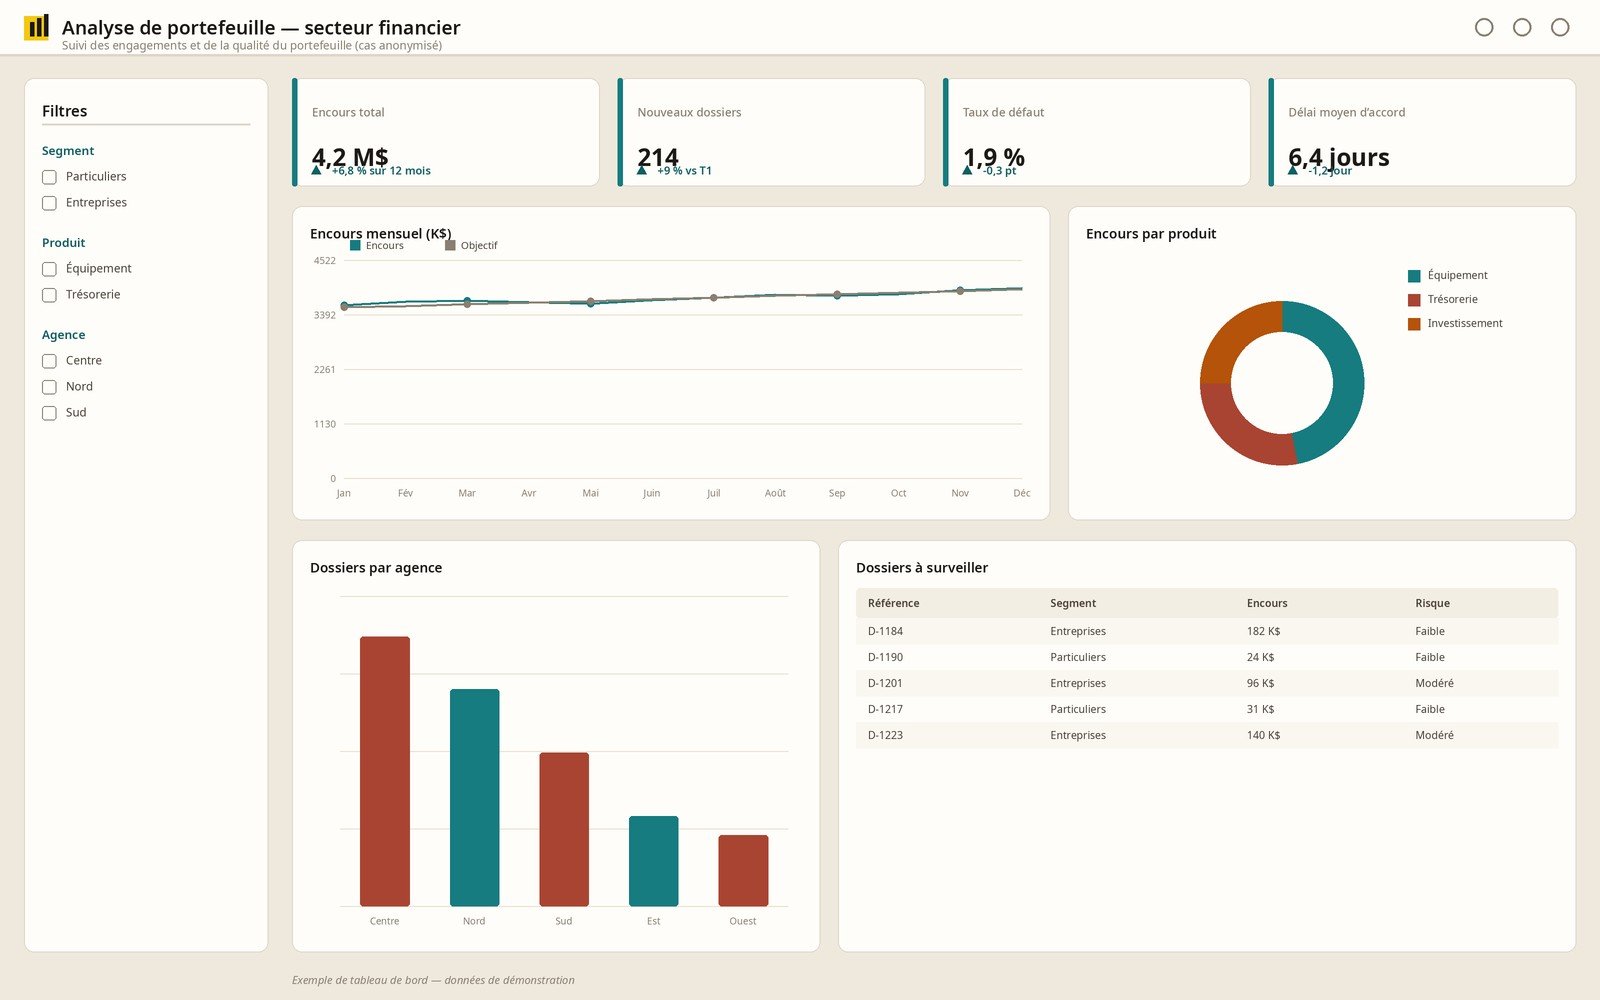
Task: Click the Équipement donut legend swatch
Action: (x=1414, y=276)
